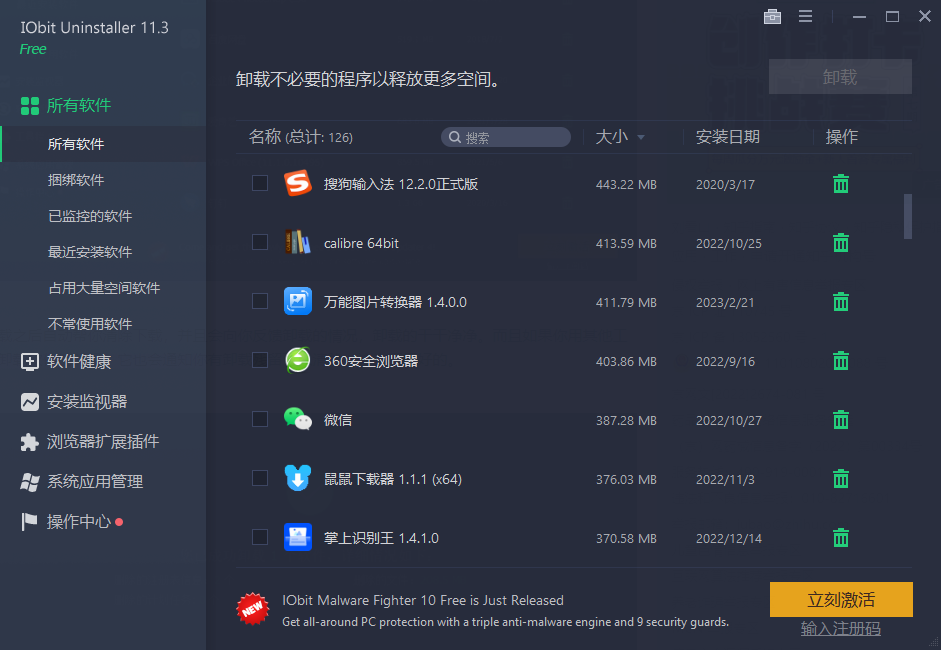Viewport: 941px width, 650px height.
Task: Click trash icon for 掌上识别王 1.4.1.0
Action: pos(841,537)
